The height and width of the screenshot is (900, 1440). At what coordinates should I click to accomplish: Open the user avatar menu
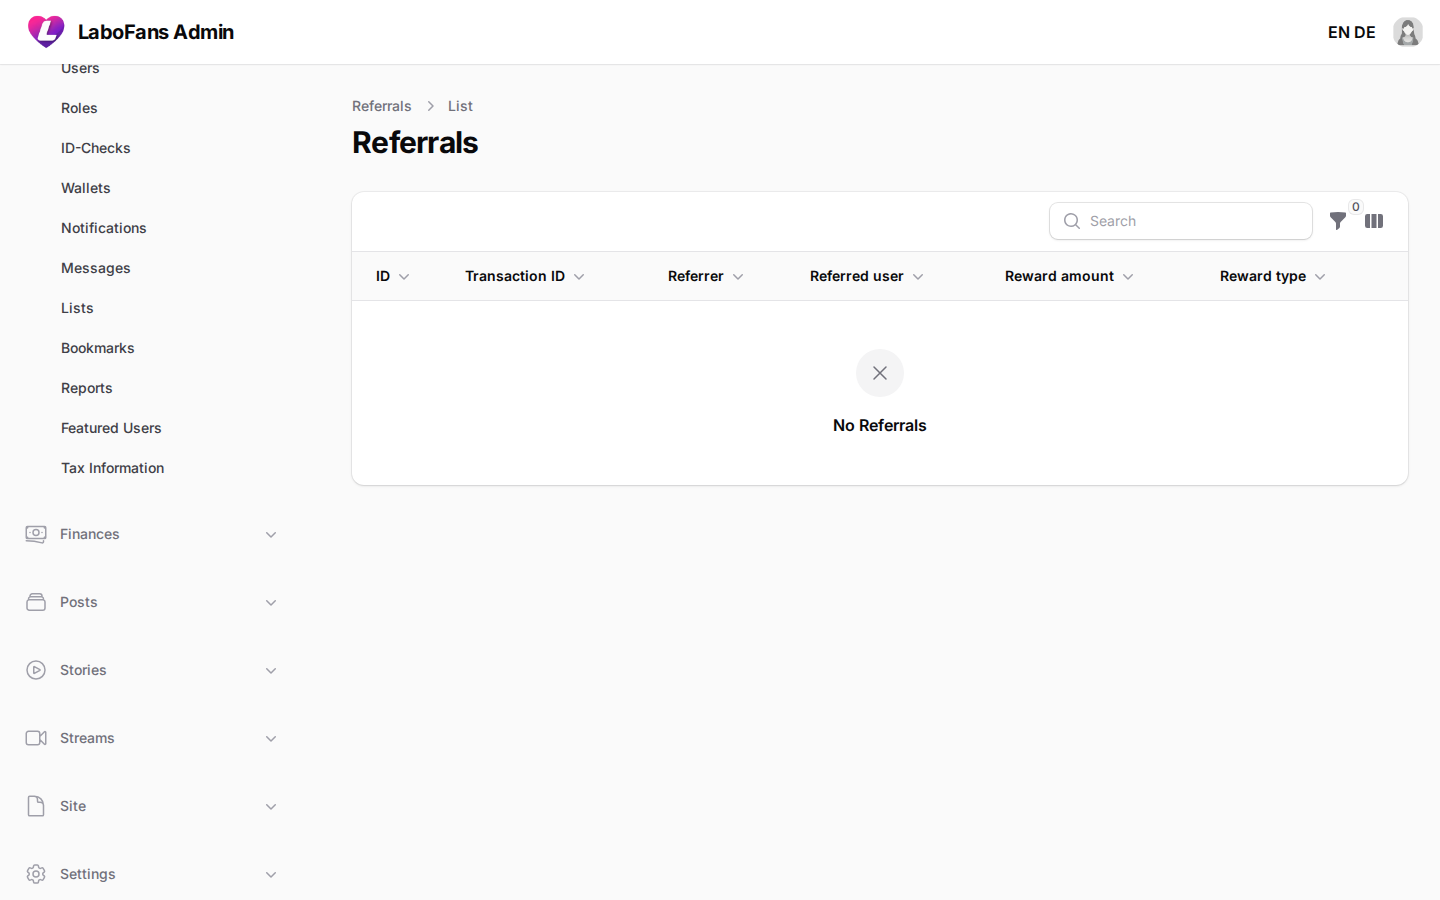pyautogui.click(x=1408, y=32)
